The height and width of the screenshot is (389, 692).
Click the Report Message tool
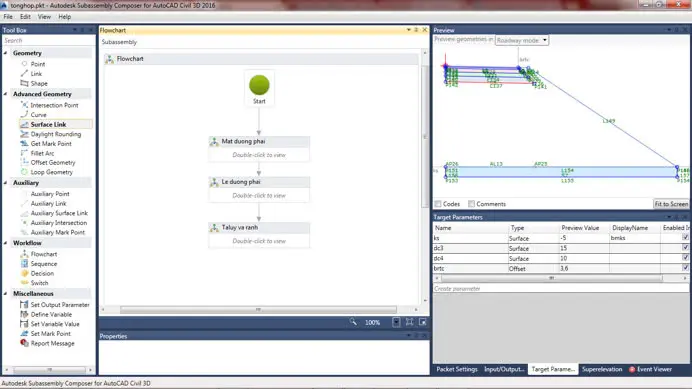(52, 343)
